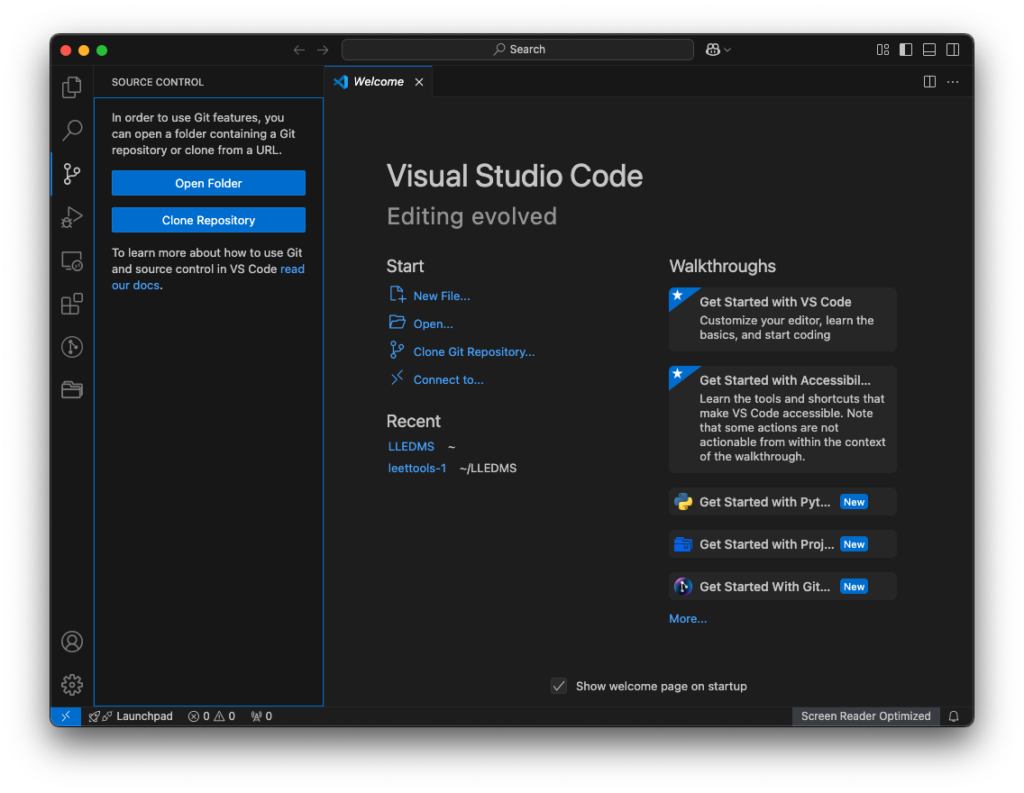Open errors and warnings status indicator
The image size is (1024, 793).
212,717
